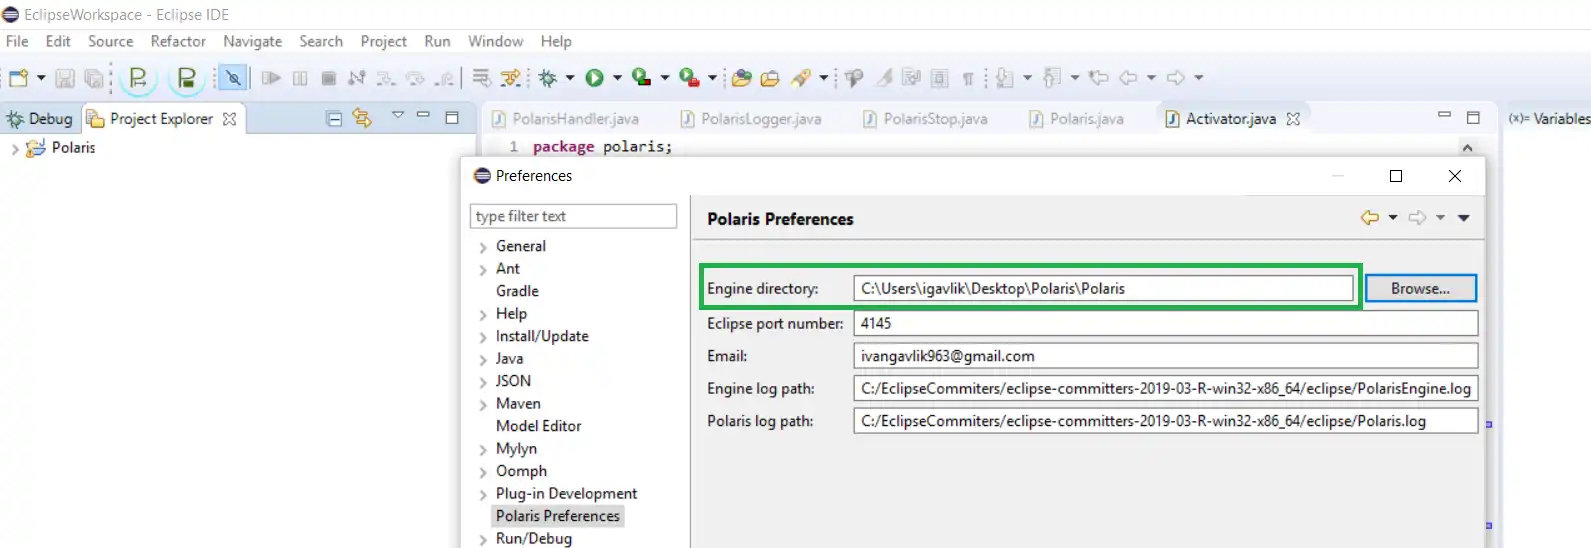
Task: Open the New wizard dropdown arrow
Action: [41, 78]
